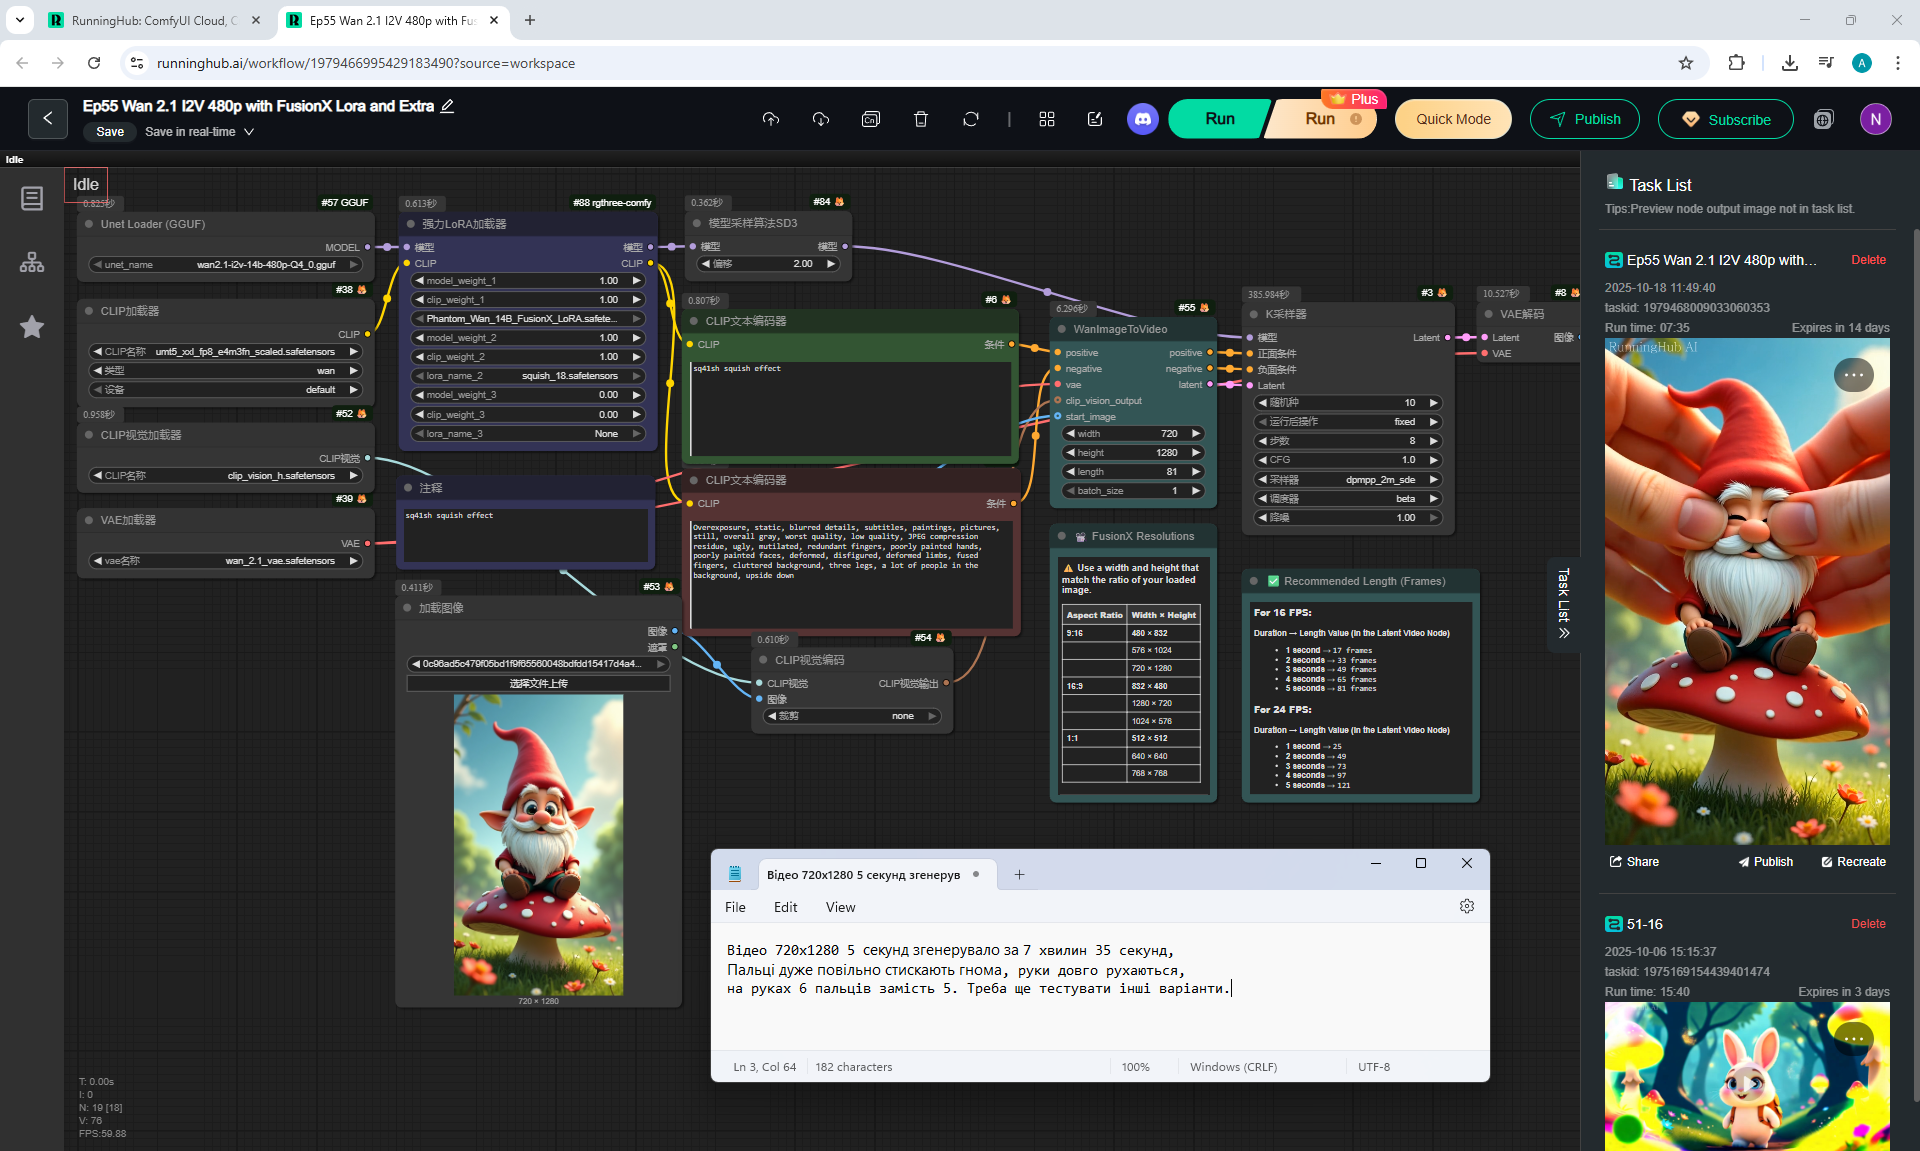Viewport: 1920px width, 1151px height.
Task: Open the Discord link icon
Action: 1142,119
